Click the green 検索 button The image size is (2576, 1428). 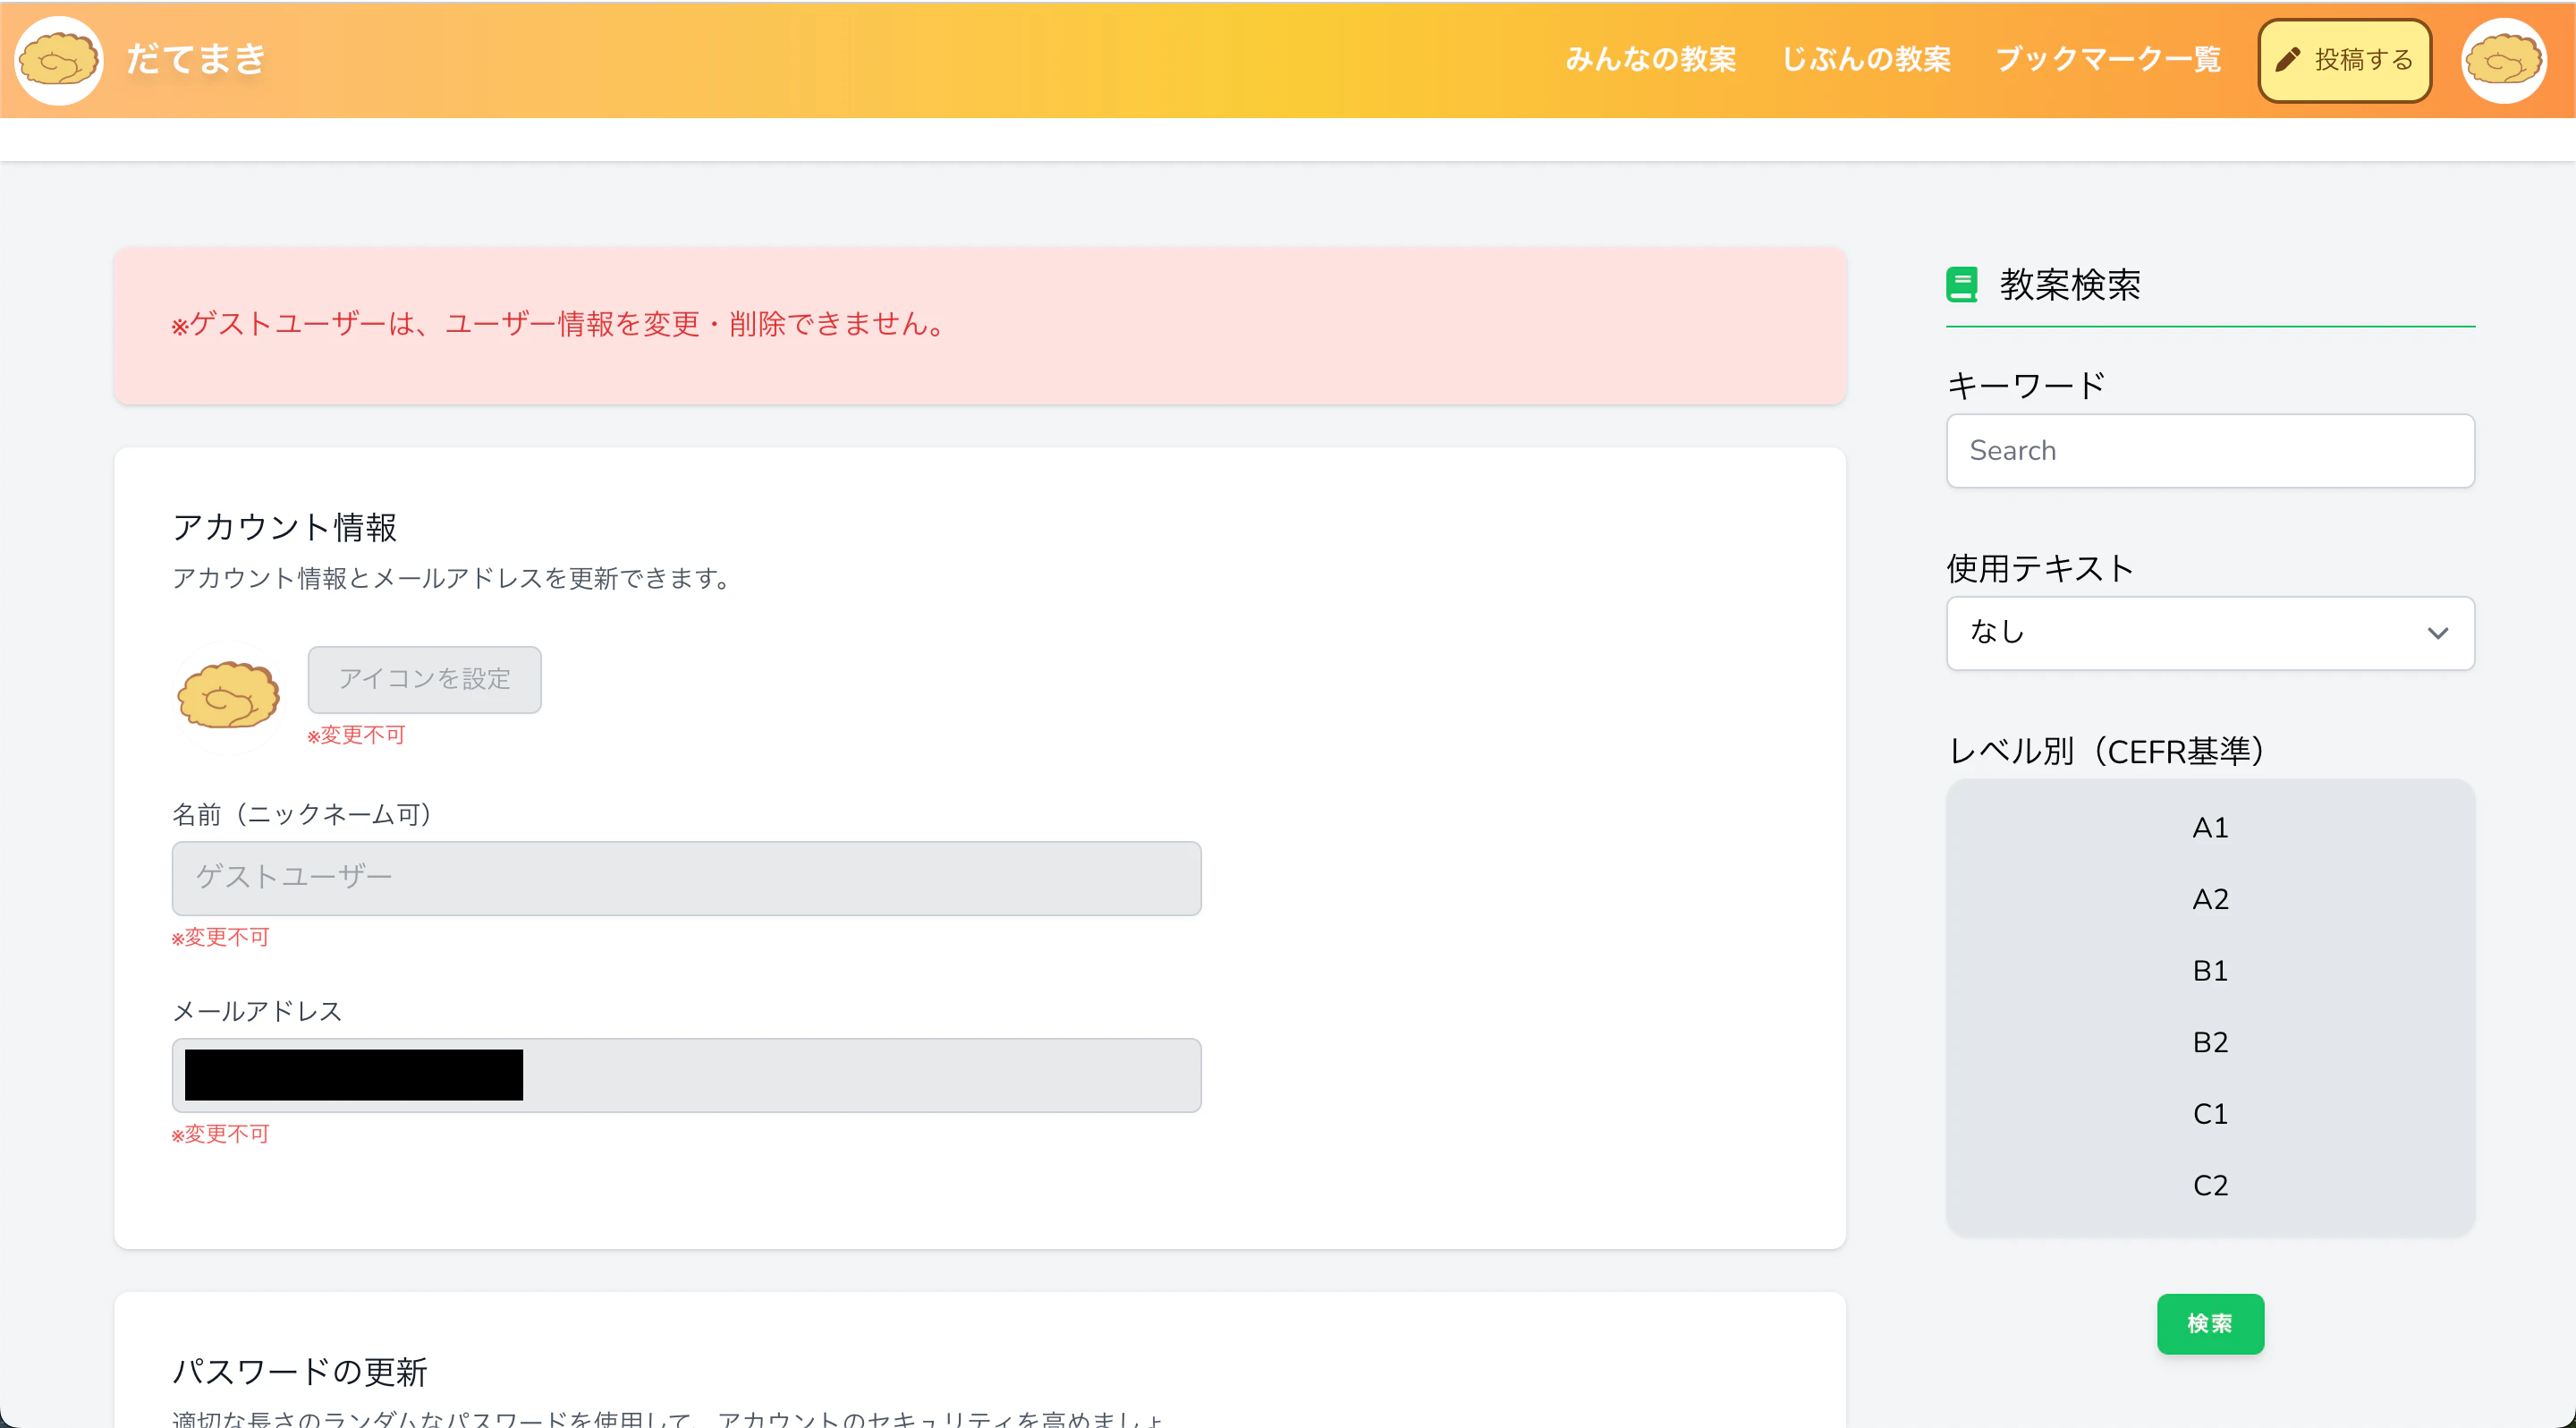[2210, 1324]
